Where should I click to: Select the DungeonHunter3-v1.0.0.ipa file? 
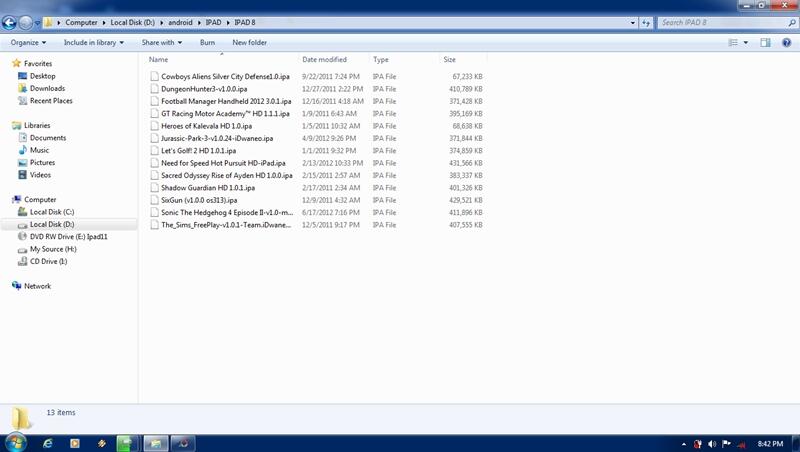point(204,89)
